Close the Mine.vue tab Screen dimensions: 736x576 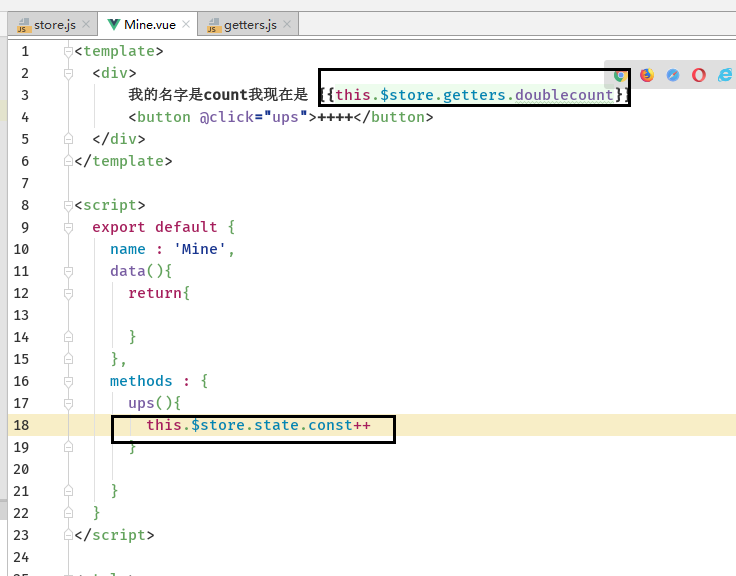(x=186, y=24)
